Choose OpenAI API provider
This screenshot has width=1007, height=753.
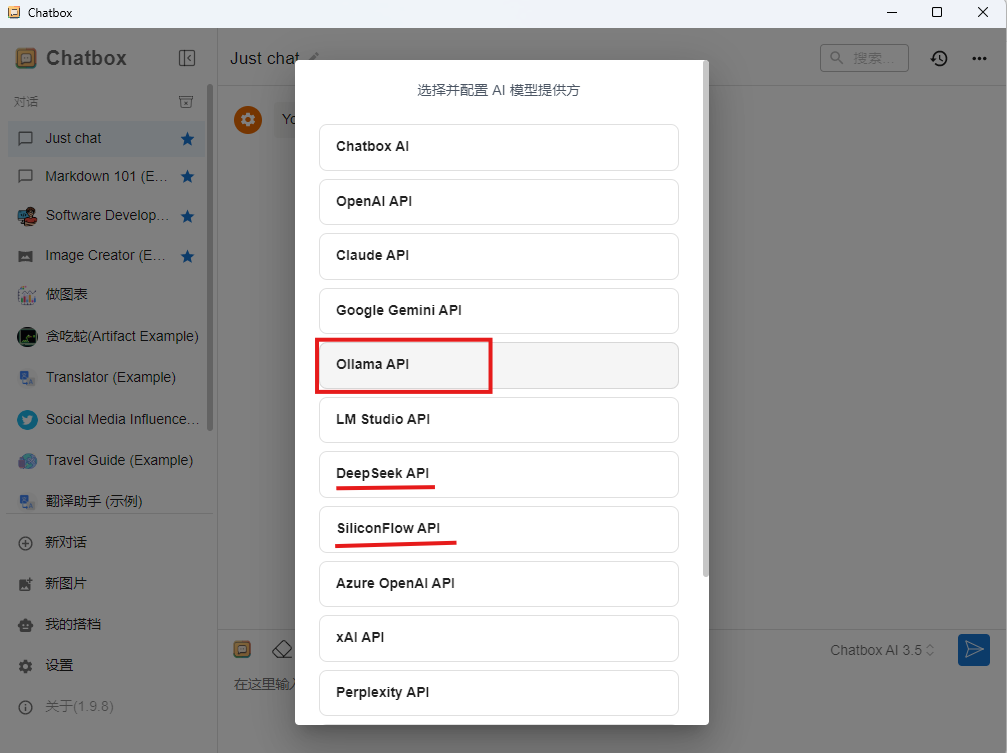pos(499,202)
